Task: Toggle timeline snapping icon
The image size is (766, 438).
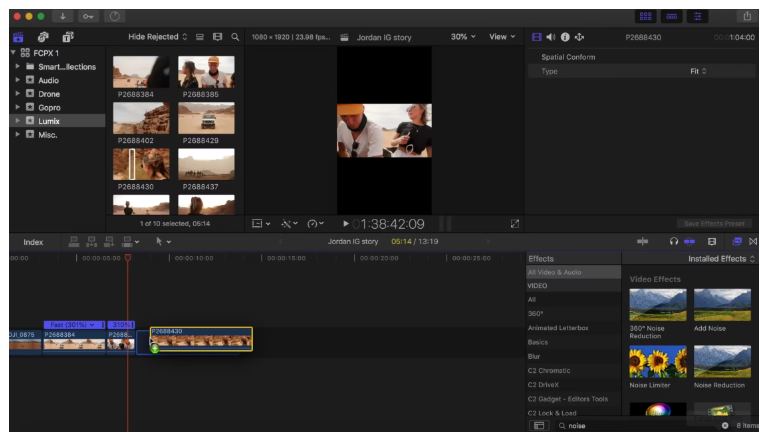Action: pos(689,241)
